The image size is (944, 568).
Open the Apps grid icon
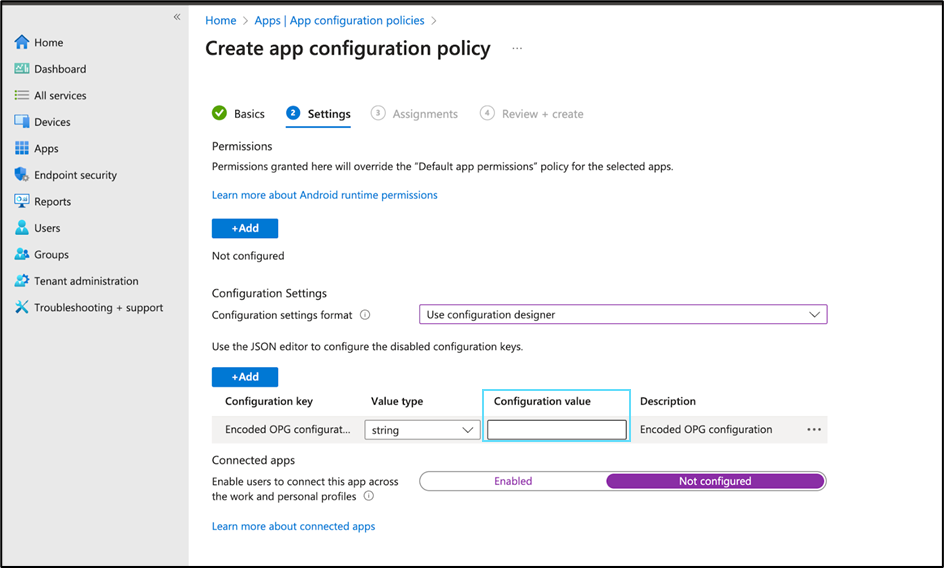22,149
